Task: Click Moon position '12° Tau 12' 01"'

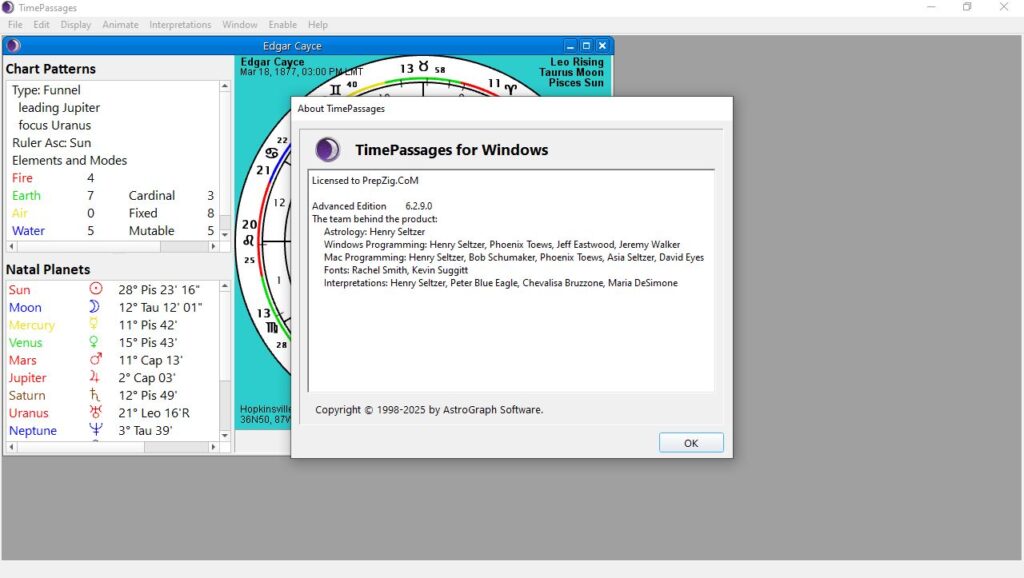Action: (161, 307)
